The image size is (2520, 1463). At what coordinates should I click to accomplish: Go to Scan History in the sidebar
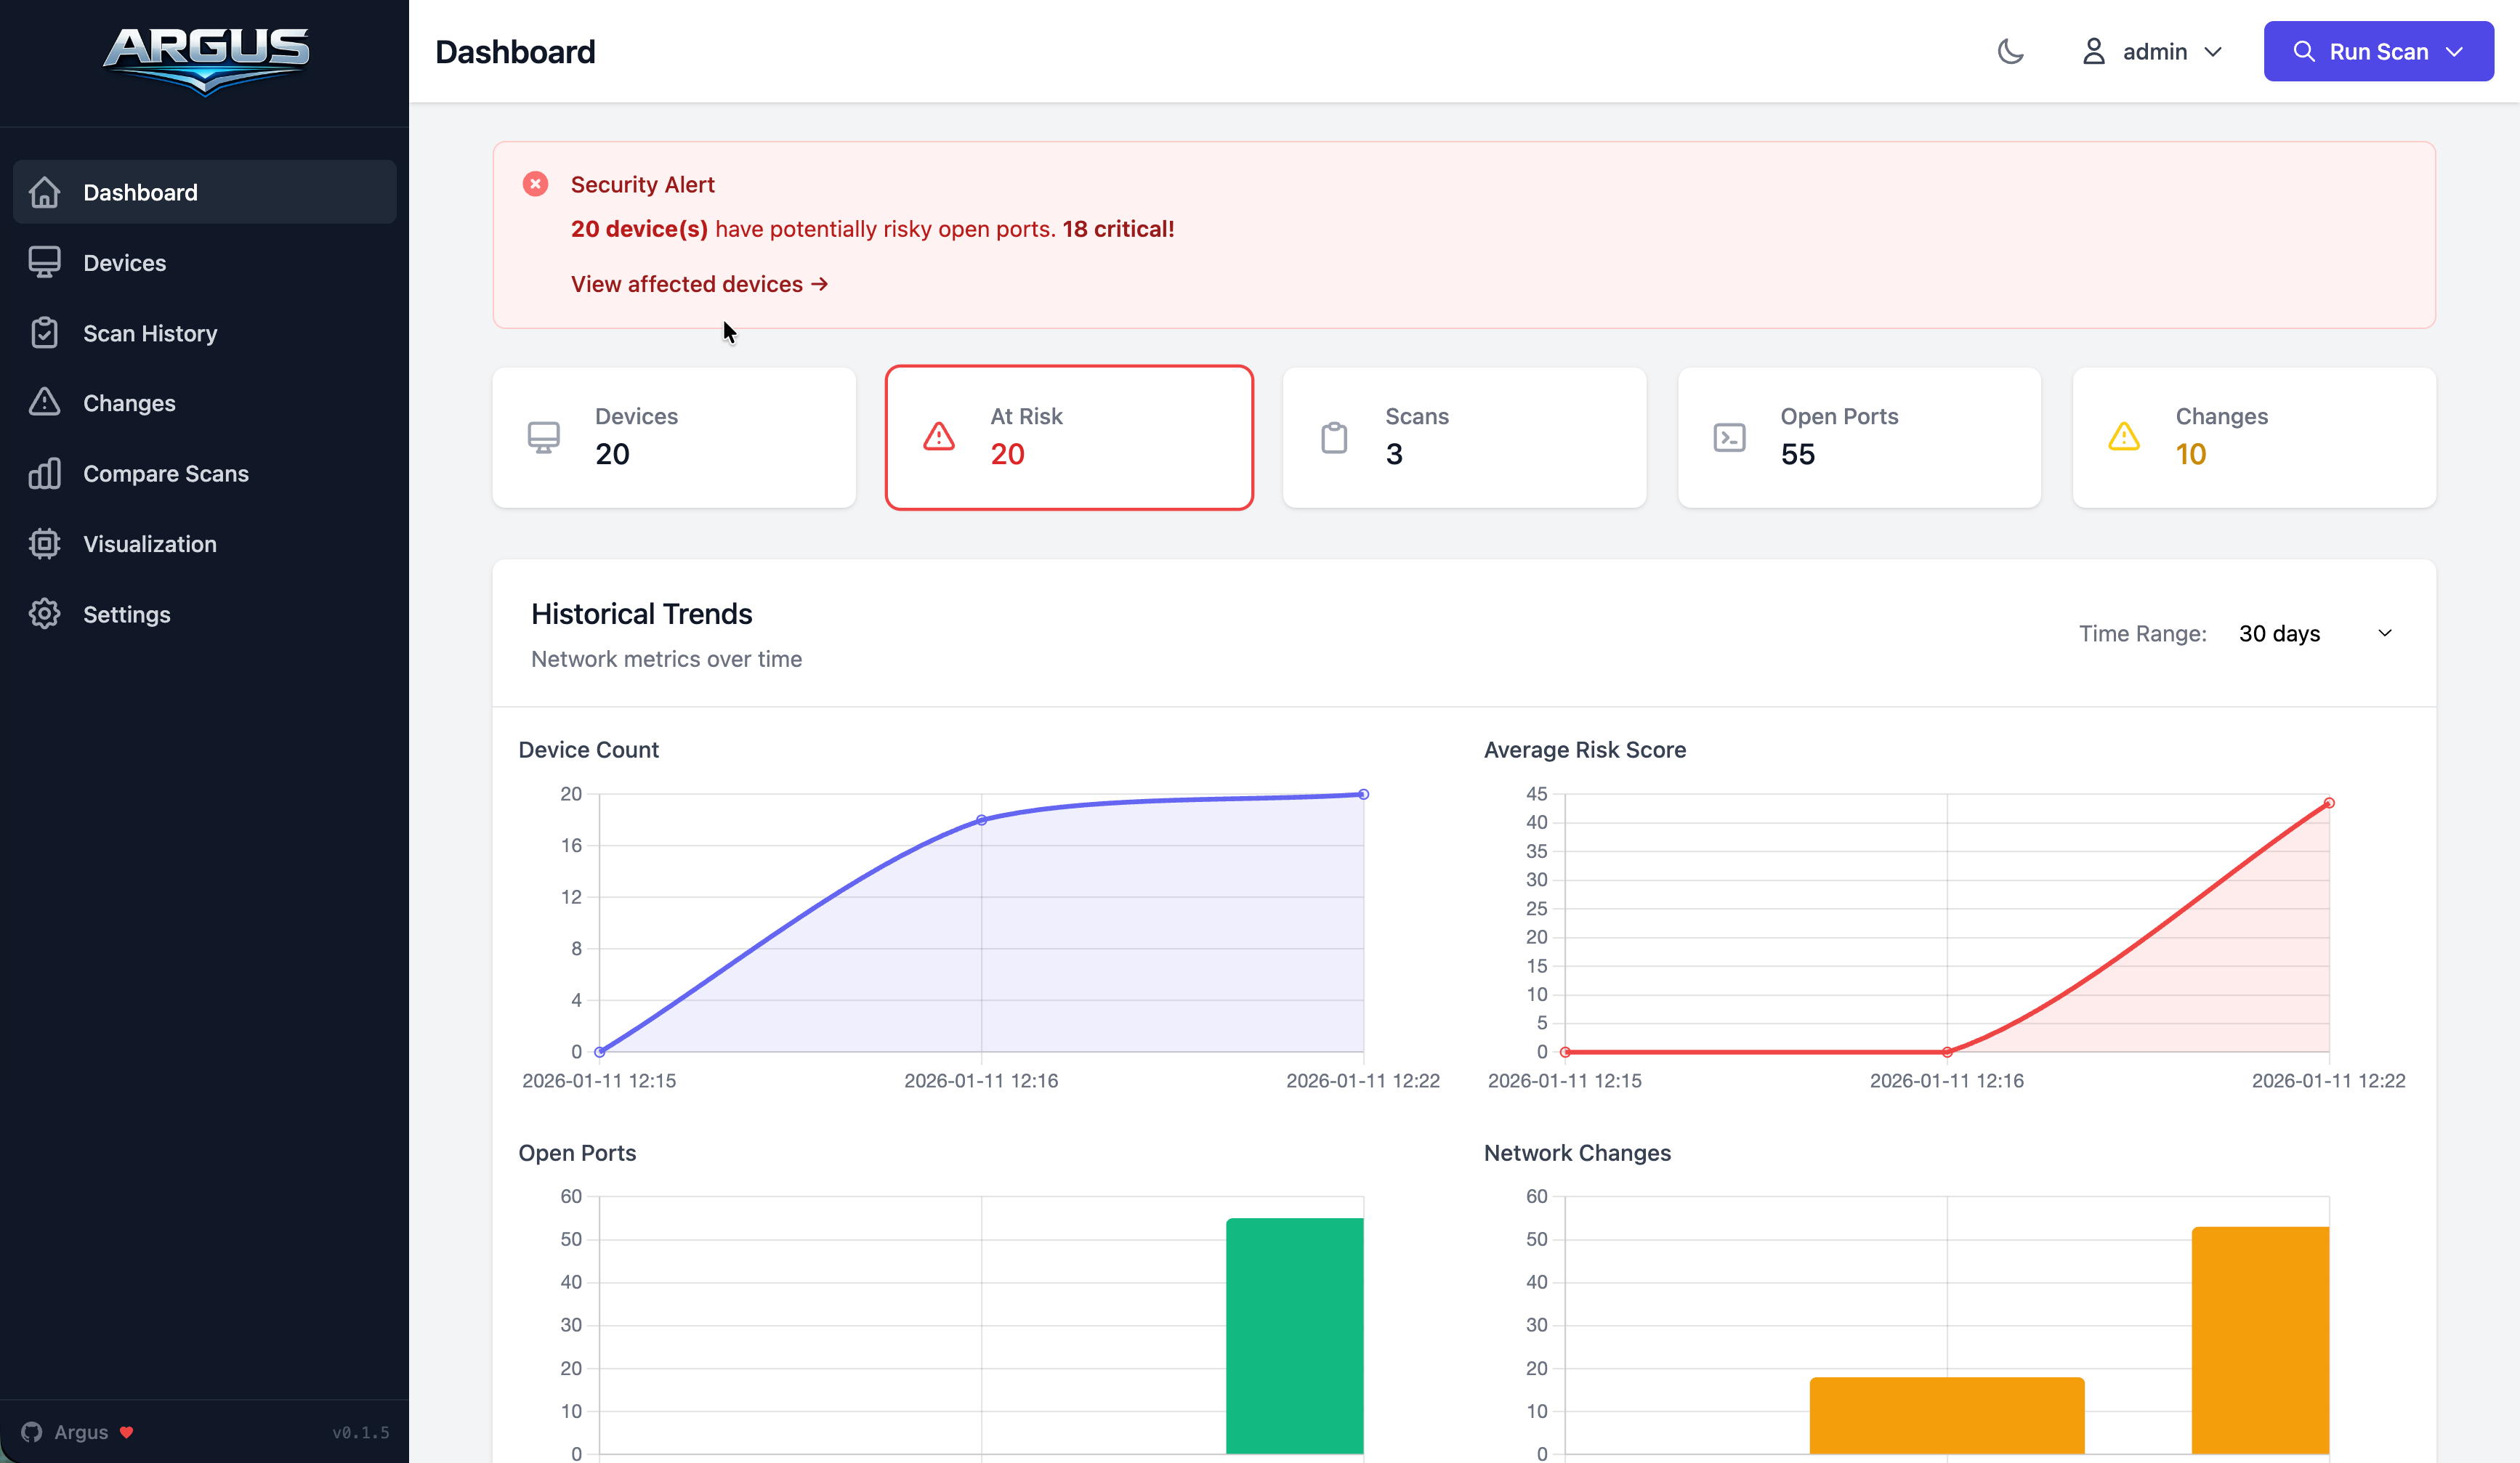click(x=150, y=333)
